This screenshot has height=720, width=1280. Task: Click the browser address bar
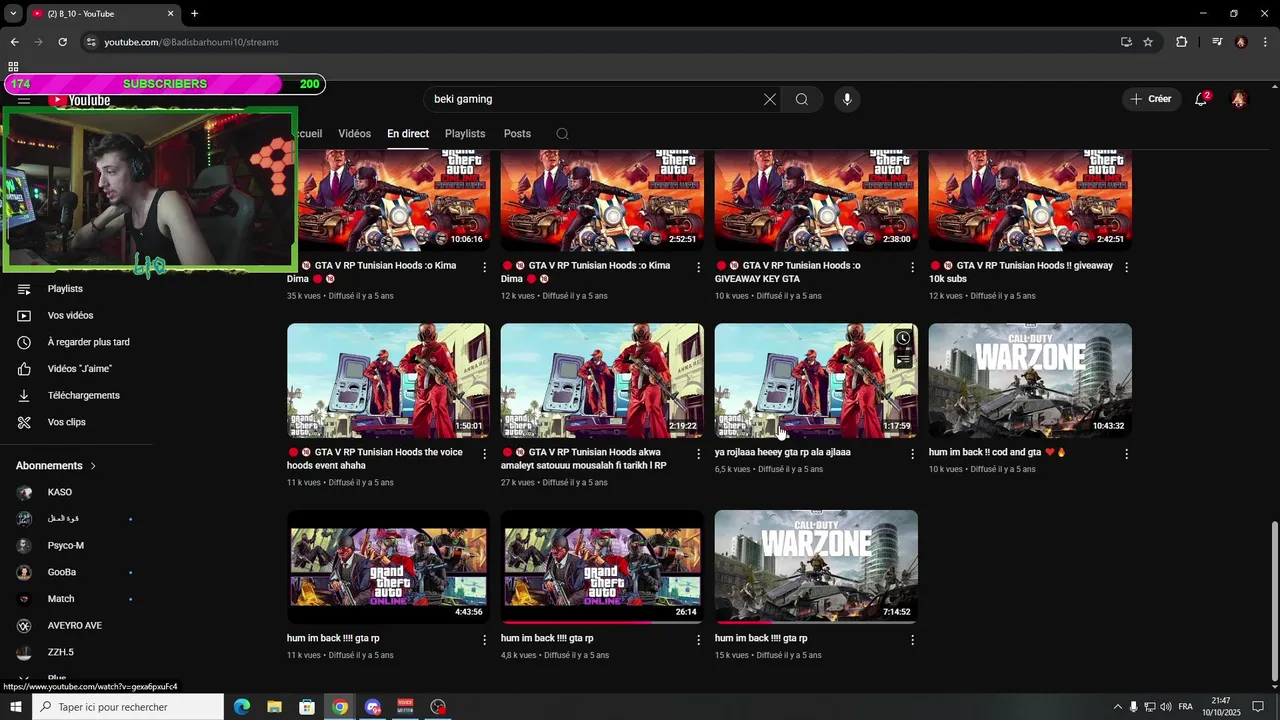click(x=600, y=42)
